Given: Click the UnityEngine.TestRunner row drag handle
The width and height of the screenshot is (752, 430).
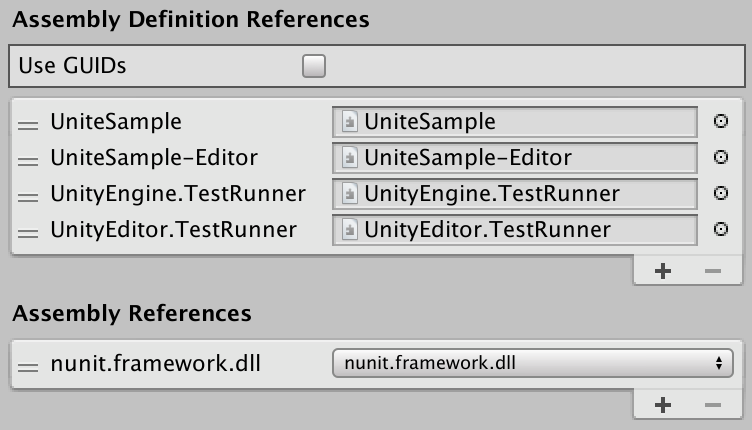Looking at the screenshot, I should (28, 197).
